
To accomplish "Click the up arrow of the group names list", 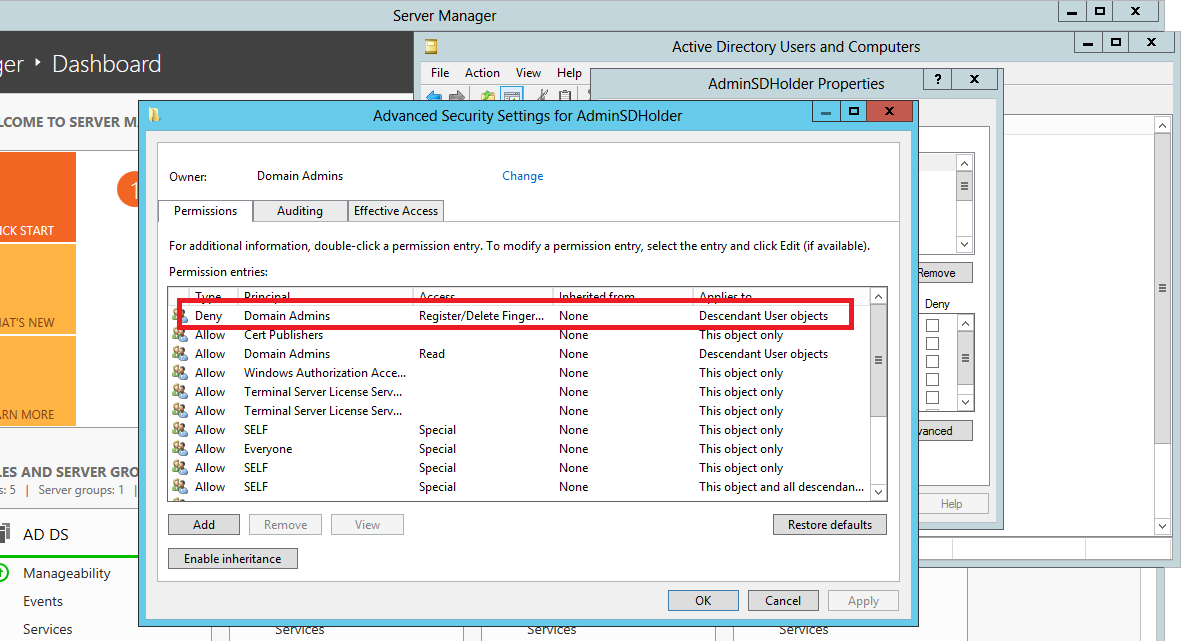I will (x=964, y=164).
